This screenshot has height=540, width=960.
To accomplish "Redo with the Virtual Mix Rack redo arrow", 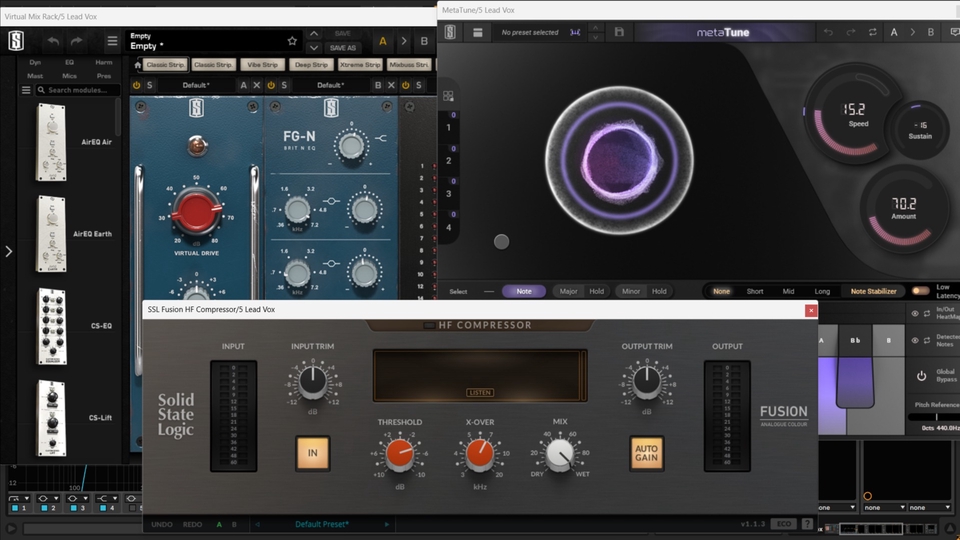I will point(77,41).
